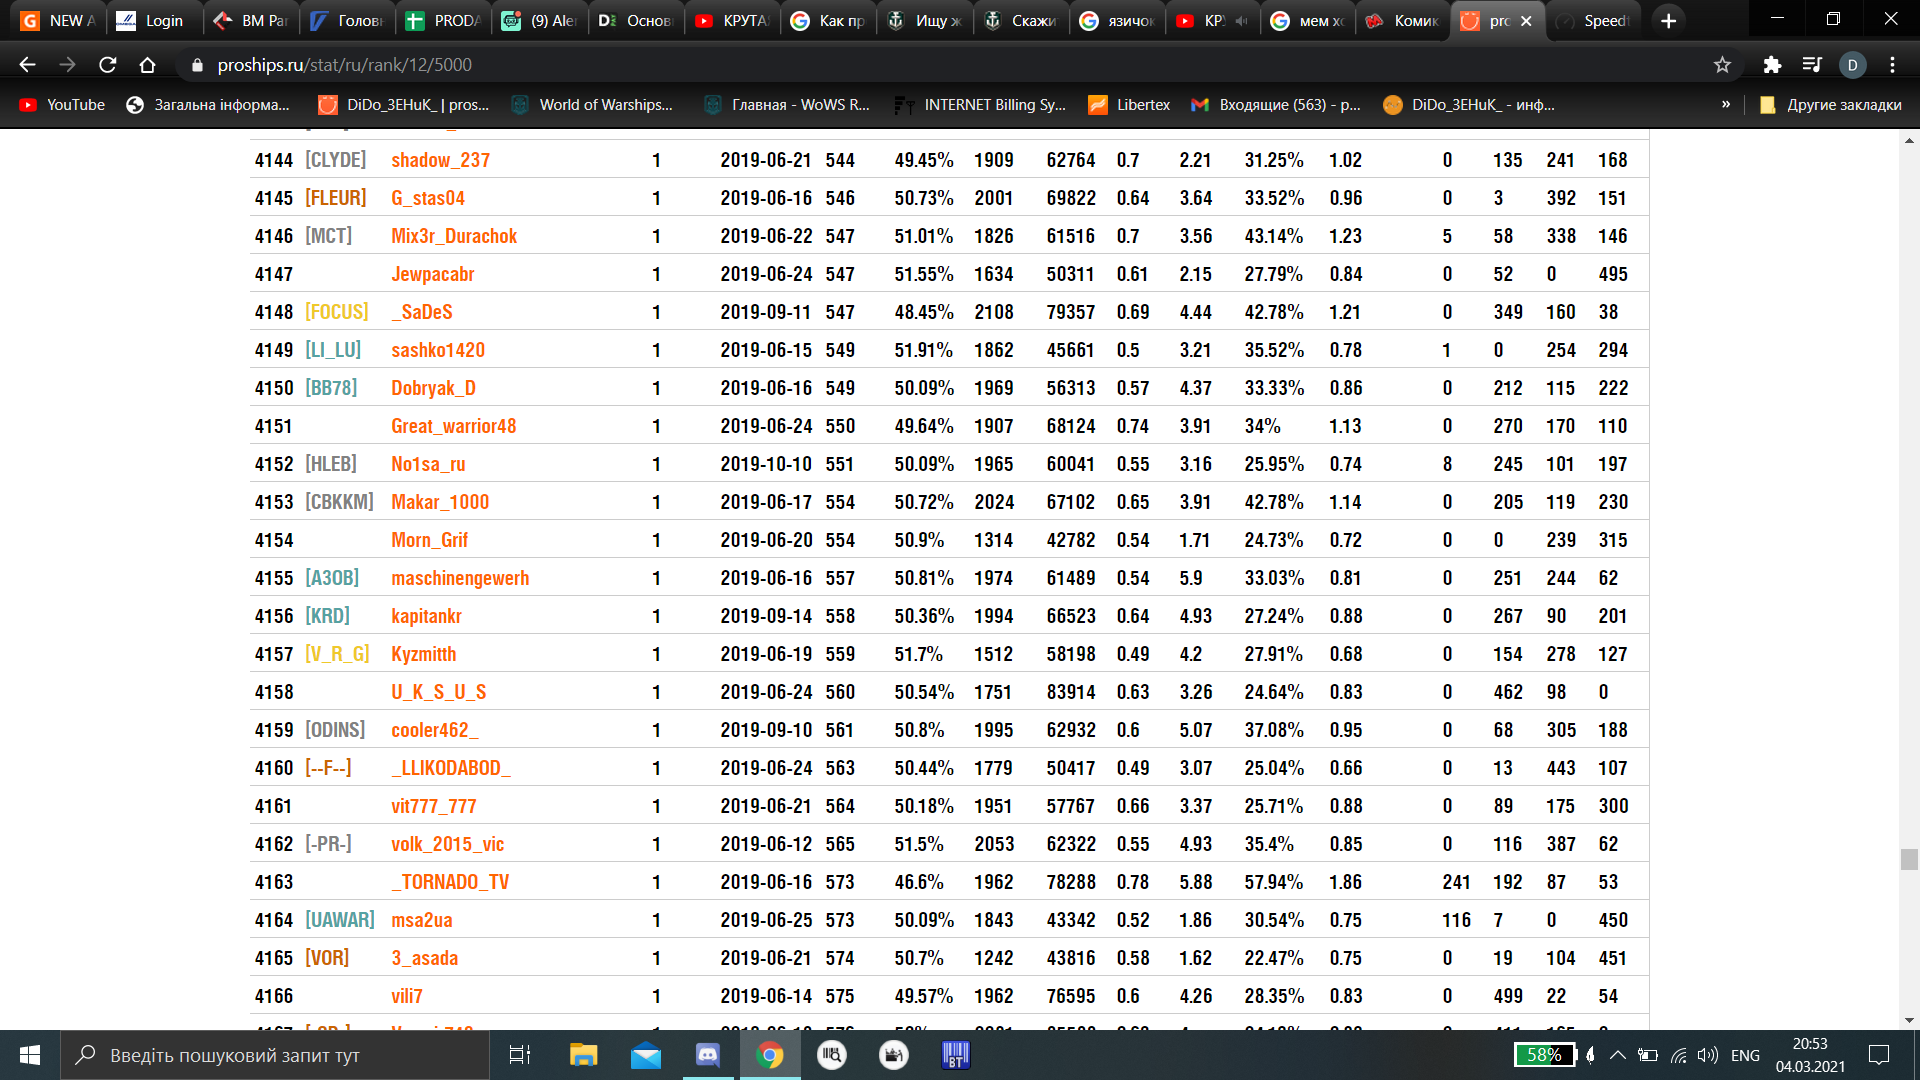Open player _TORNADO_TV profile
Screen dimensions: 1920x1080
coord(450,882)
